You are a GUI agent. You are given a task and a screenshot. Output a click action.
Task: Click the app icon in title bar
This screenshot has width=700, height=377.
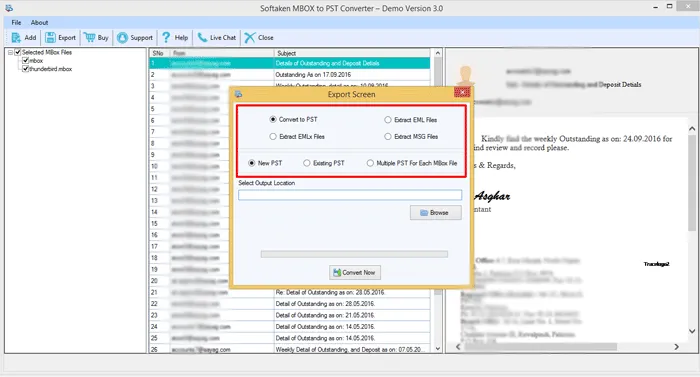click(x=9, y=8)
